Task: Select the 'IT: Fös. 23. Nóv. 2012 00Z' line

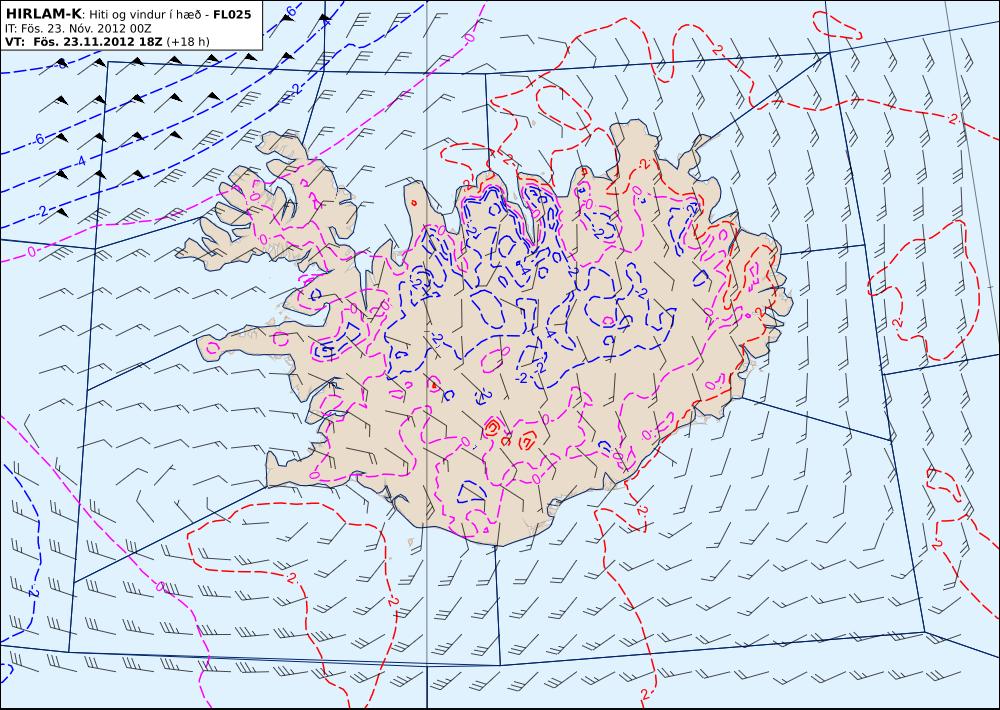Action: 77,28
